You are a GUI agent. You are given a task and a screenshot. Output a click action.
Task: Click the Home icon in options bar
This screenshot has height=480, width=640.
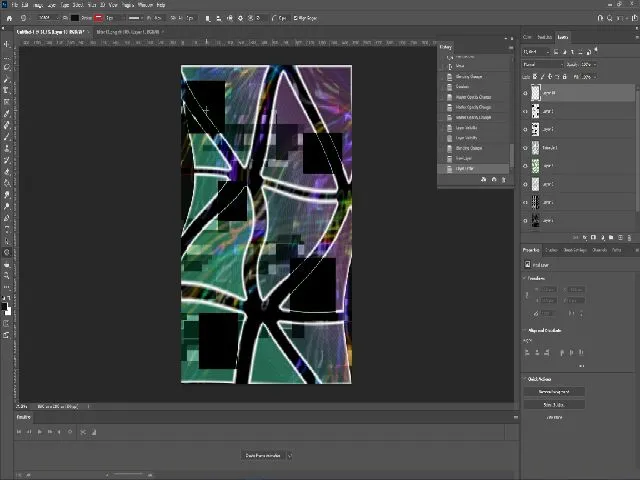9,18
